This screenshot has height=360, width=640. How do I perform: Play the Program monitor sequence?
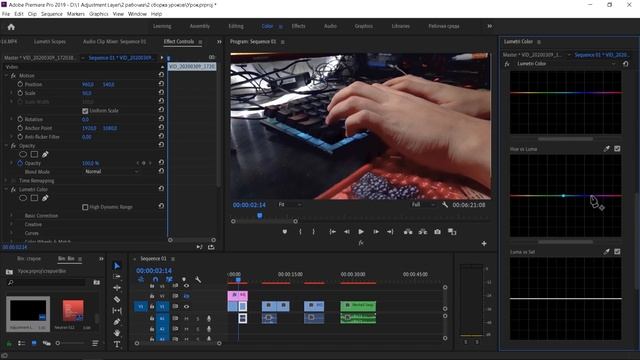[x=361, y=232]
